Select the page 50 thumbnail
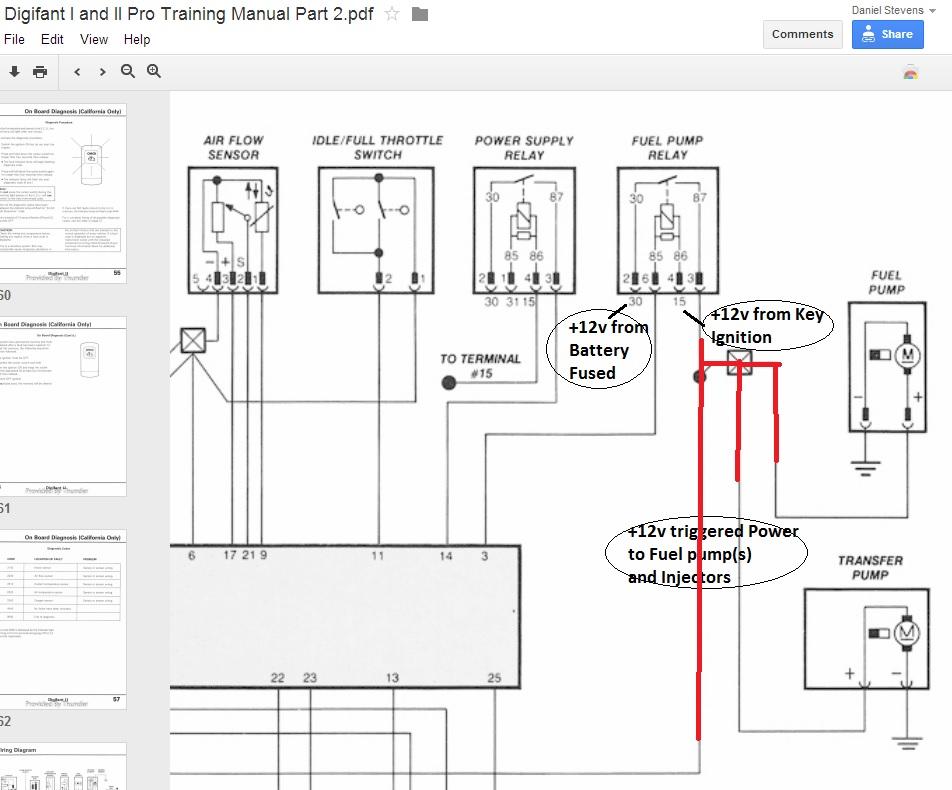 pos(63,193)
